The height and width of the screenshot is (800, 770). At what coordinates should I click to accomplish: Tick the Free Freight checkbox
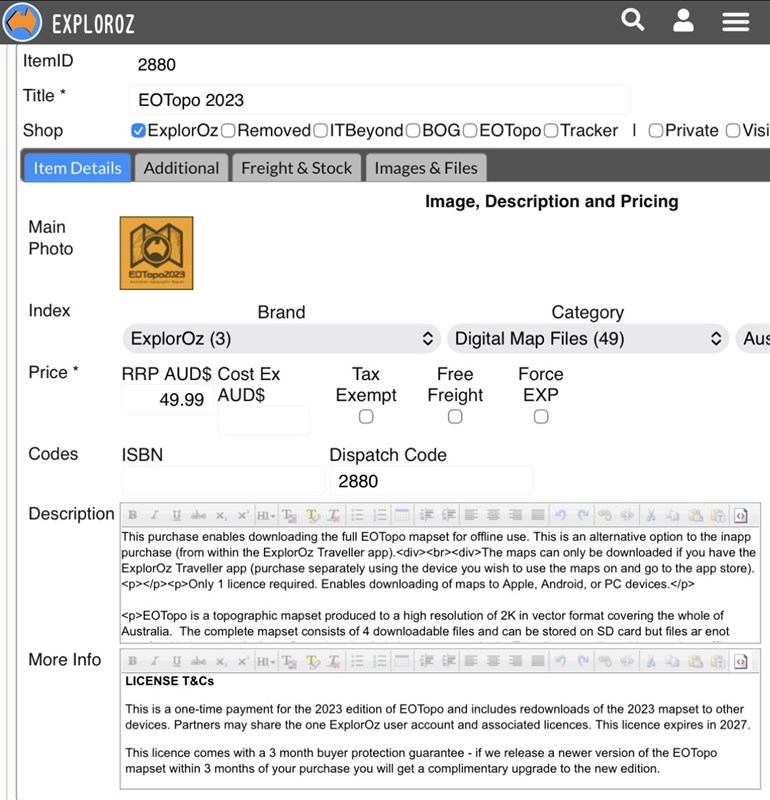[455, 416]
